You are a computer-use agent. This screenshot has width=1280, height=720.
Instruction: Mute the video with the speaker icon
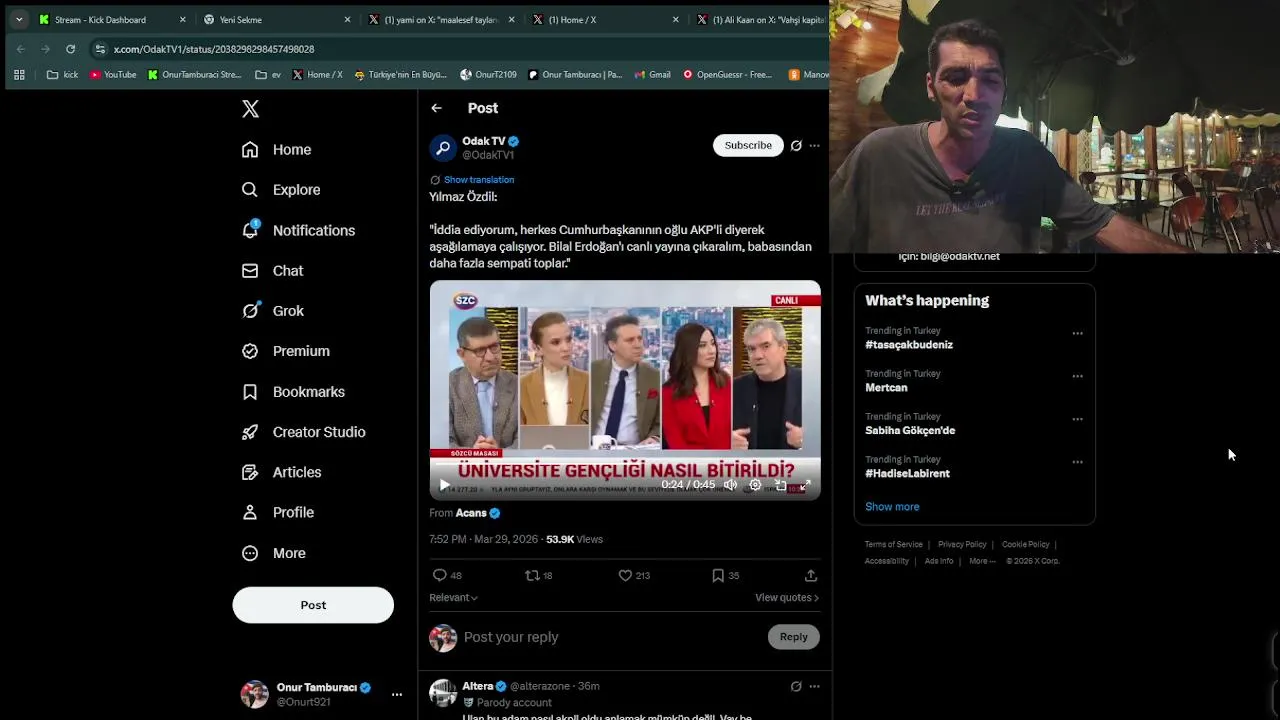[x=731, y=485]
